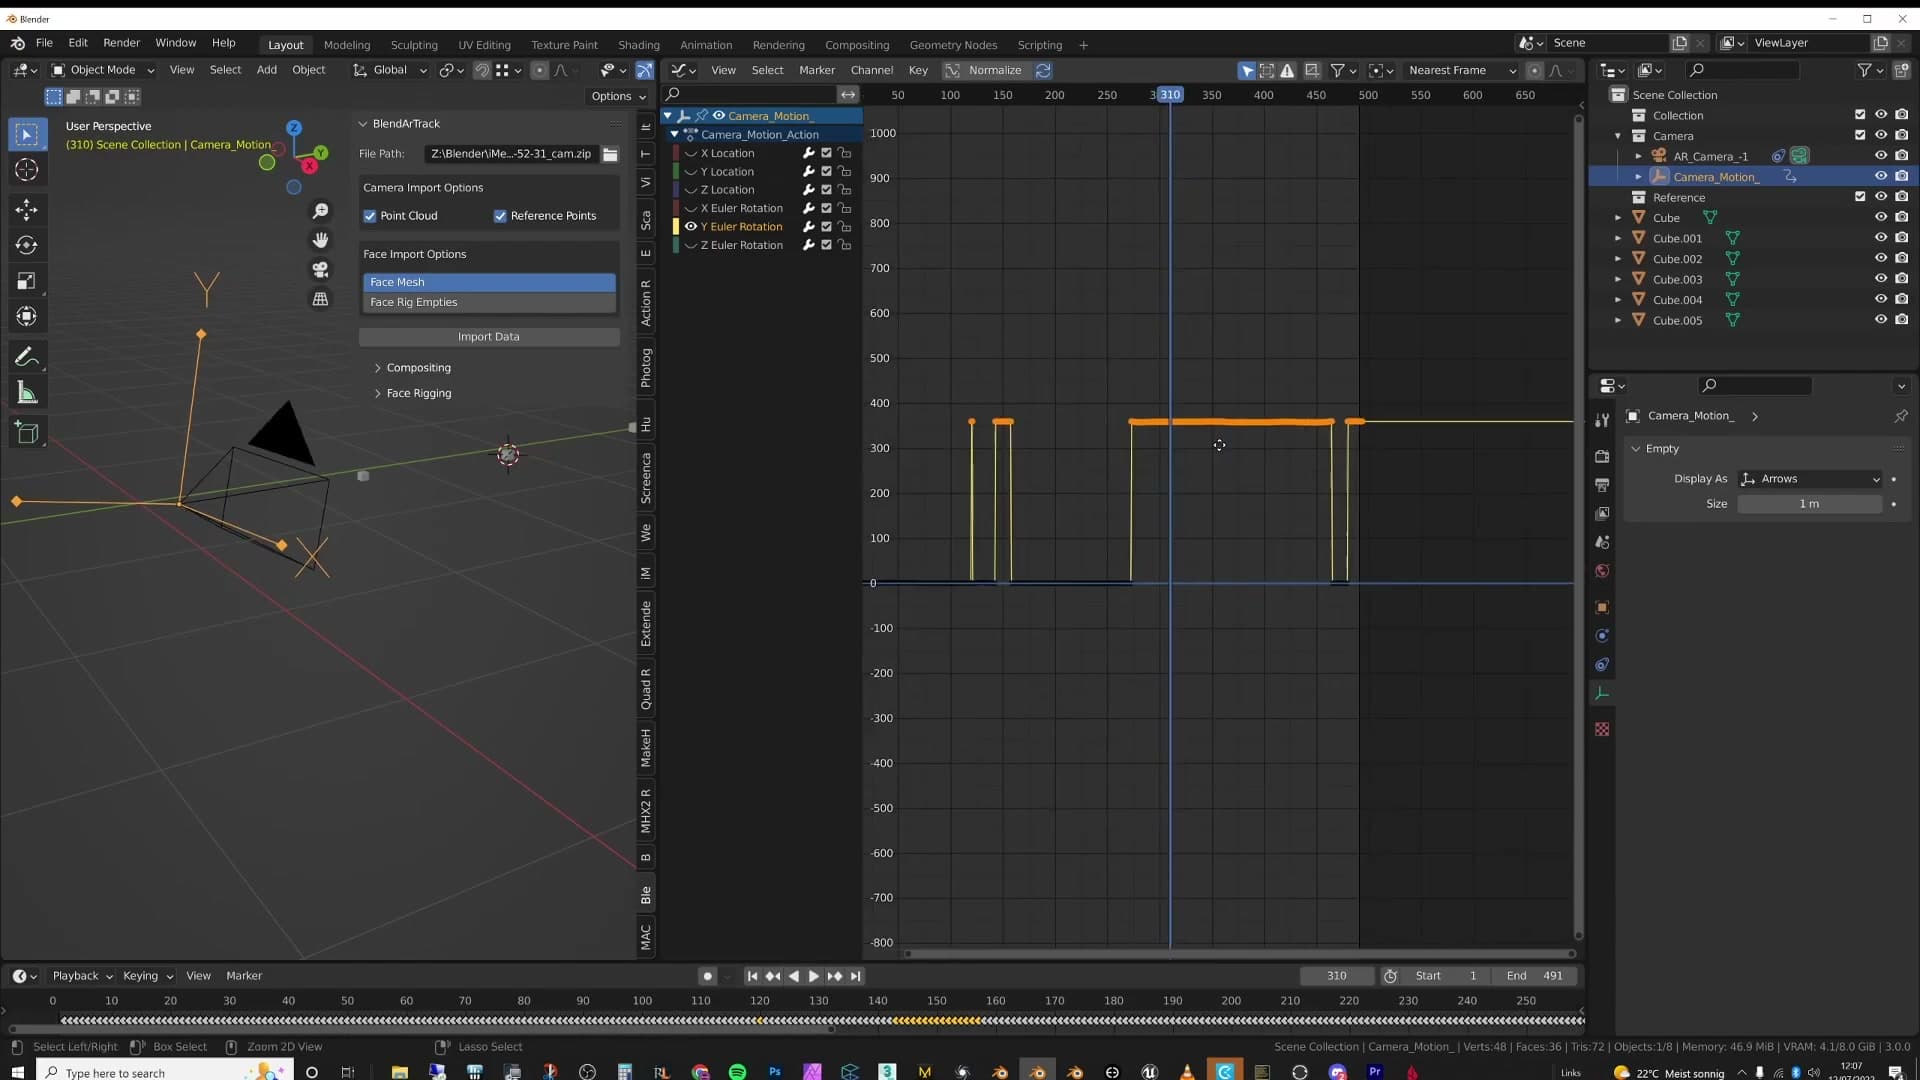Image resolution: width=1920 pixels, height=1080 pixels.
Task: Open the Texture properties tab
Action: coord(1602,730)
